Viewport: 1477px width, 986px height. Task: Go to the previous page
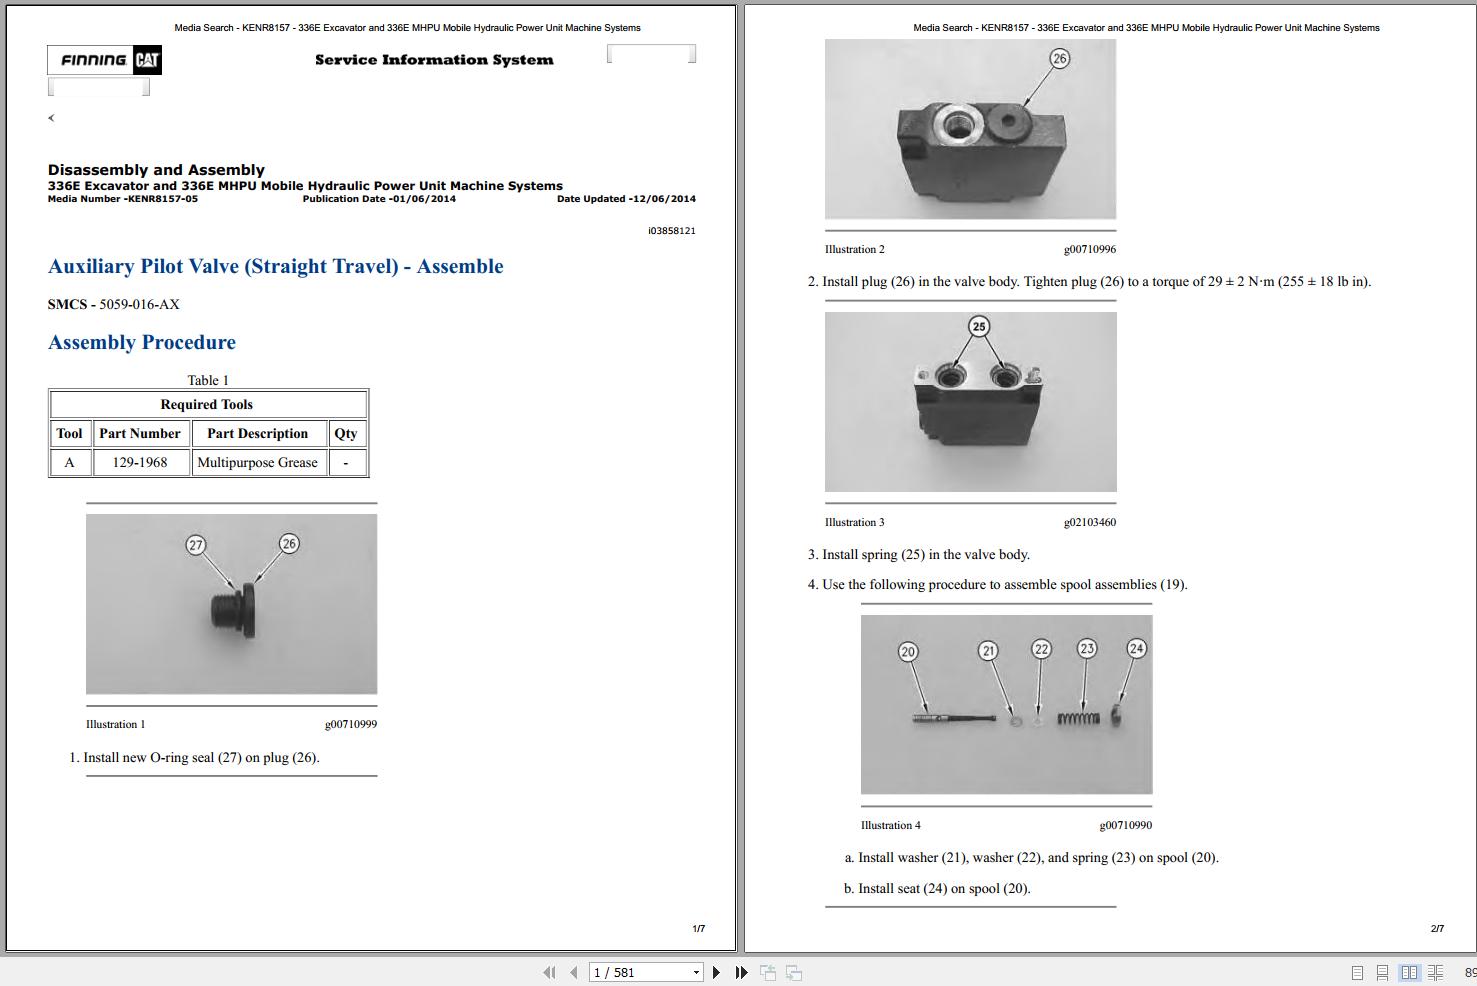coord(573,972)
